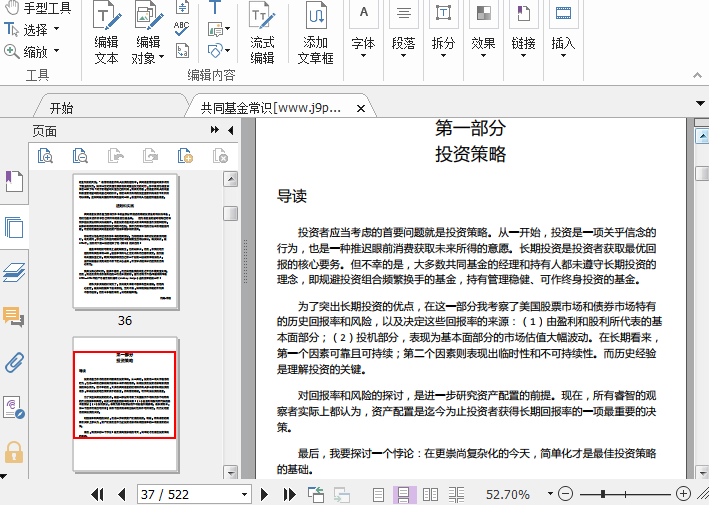Open the Attachments paperclip panel

click(x=14, y=362)
